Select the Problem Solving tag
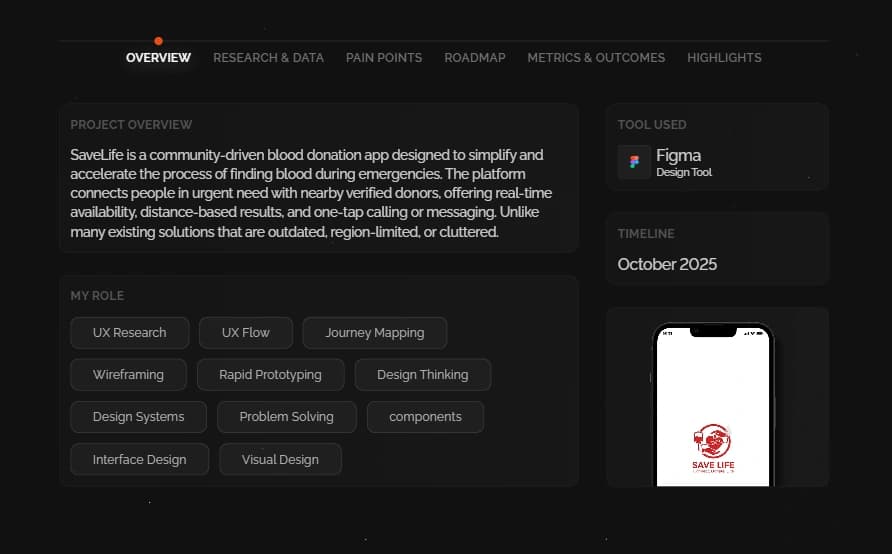This screenshot has width=892, height=554. 287,417
